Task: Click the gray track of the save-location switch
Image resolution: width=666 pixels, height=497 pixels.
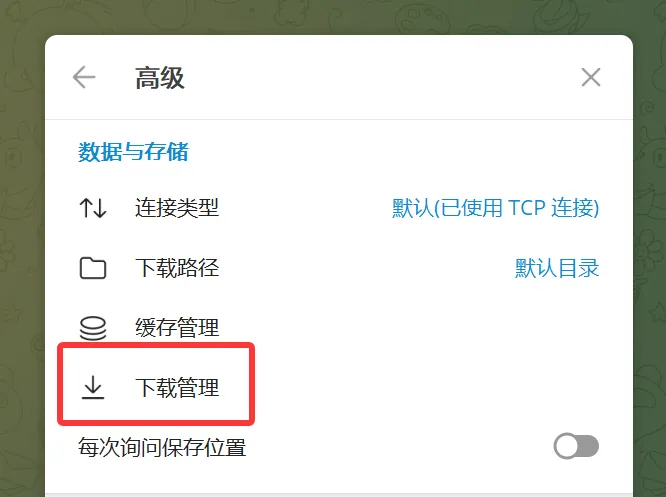Action: (589, 446)
